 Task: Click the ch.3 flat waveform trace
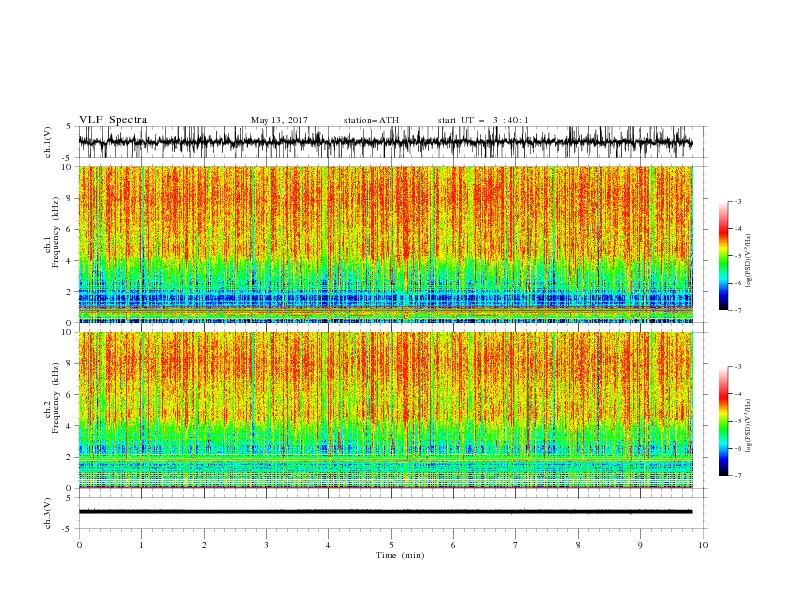[385, 512]
